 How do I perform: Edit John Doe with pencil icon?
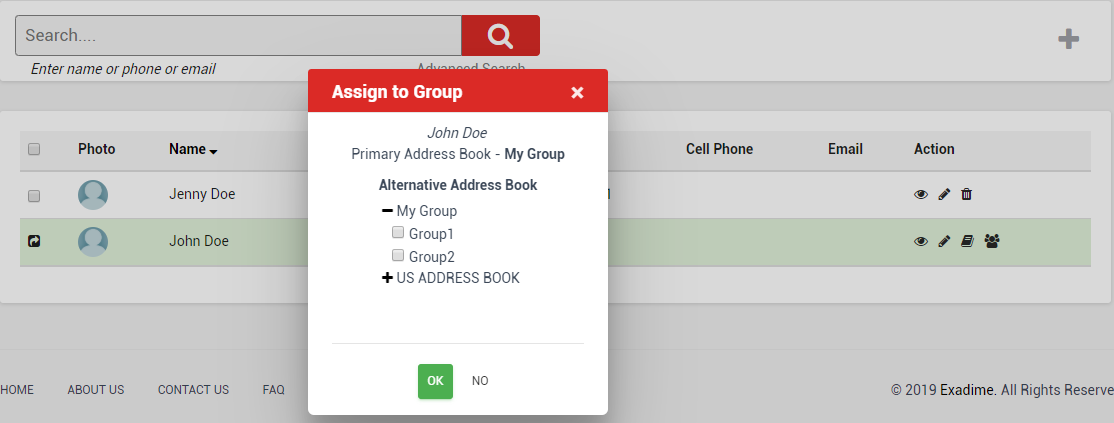[x=944, y=241]
